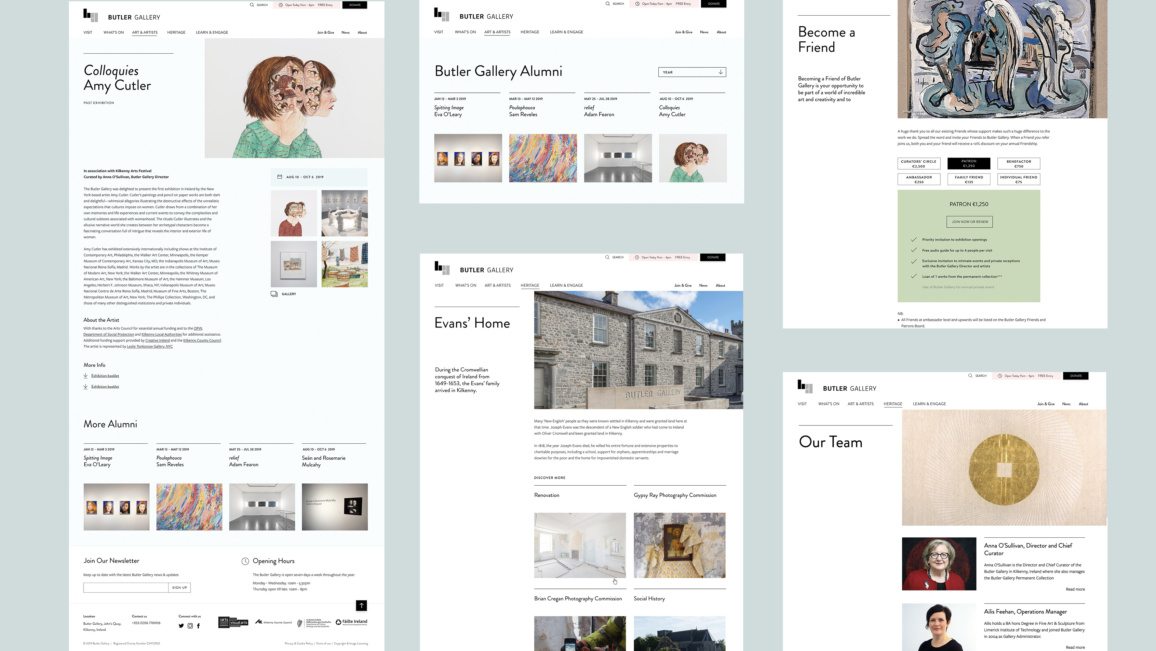The width and height of the screenshot is (1156, 651).
Task: Select LEARN & ENGAGE in the nav bar
Action: 212,32
